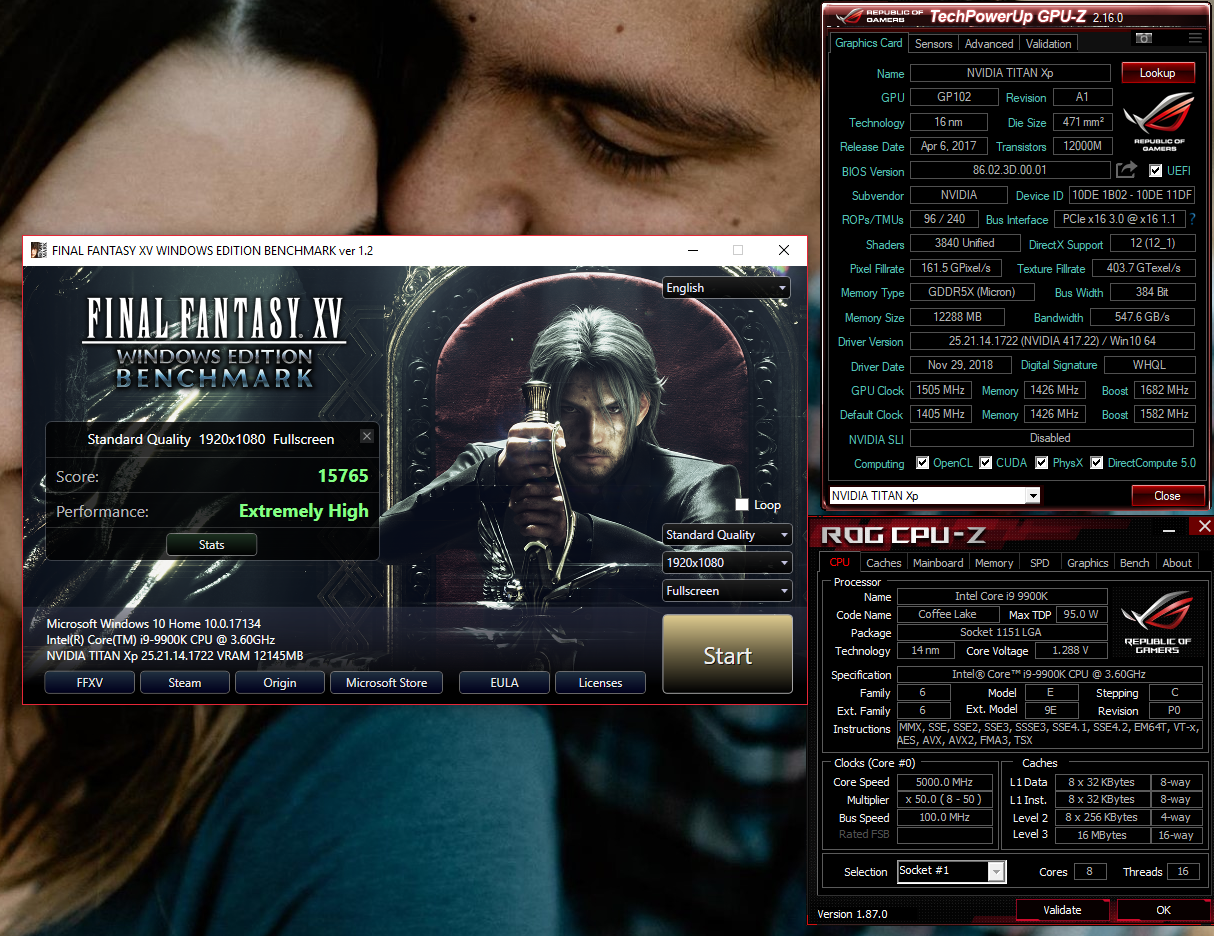Screen dimensions: 1214x936
Task: Click the Core Speed 5000.0 MHz value
Action: pos(945,782)
